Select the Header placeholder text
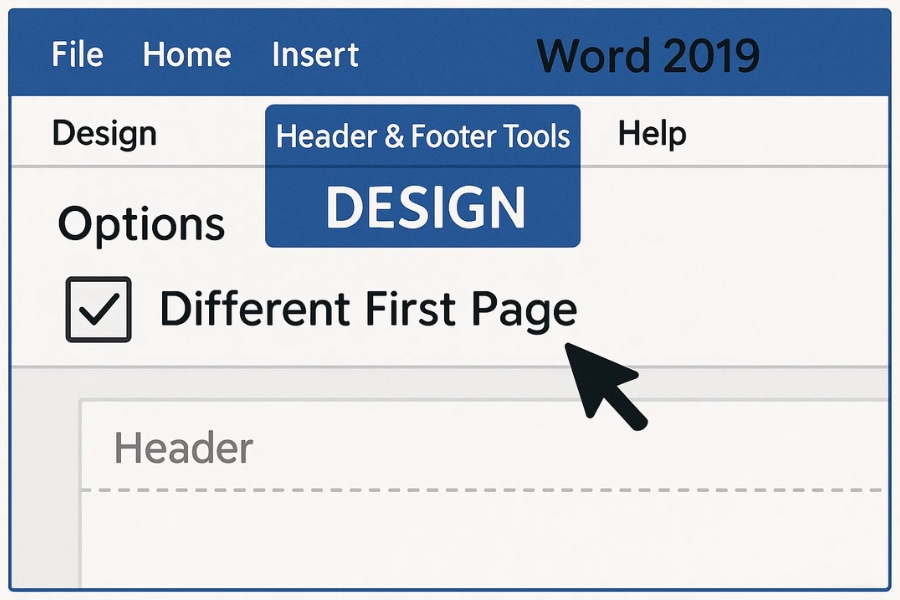This screenshot has height=600, width=900. (x=182, y=448)
